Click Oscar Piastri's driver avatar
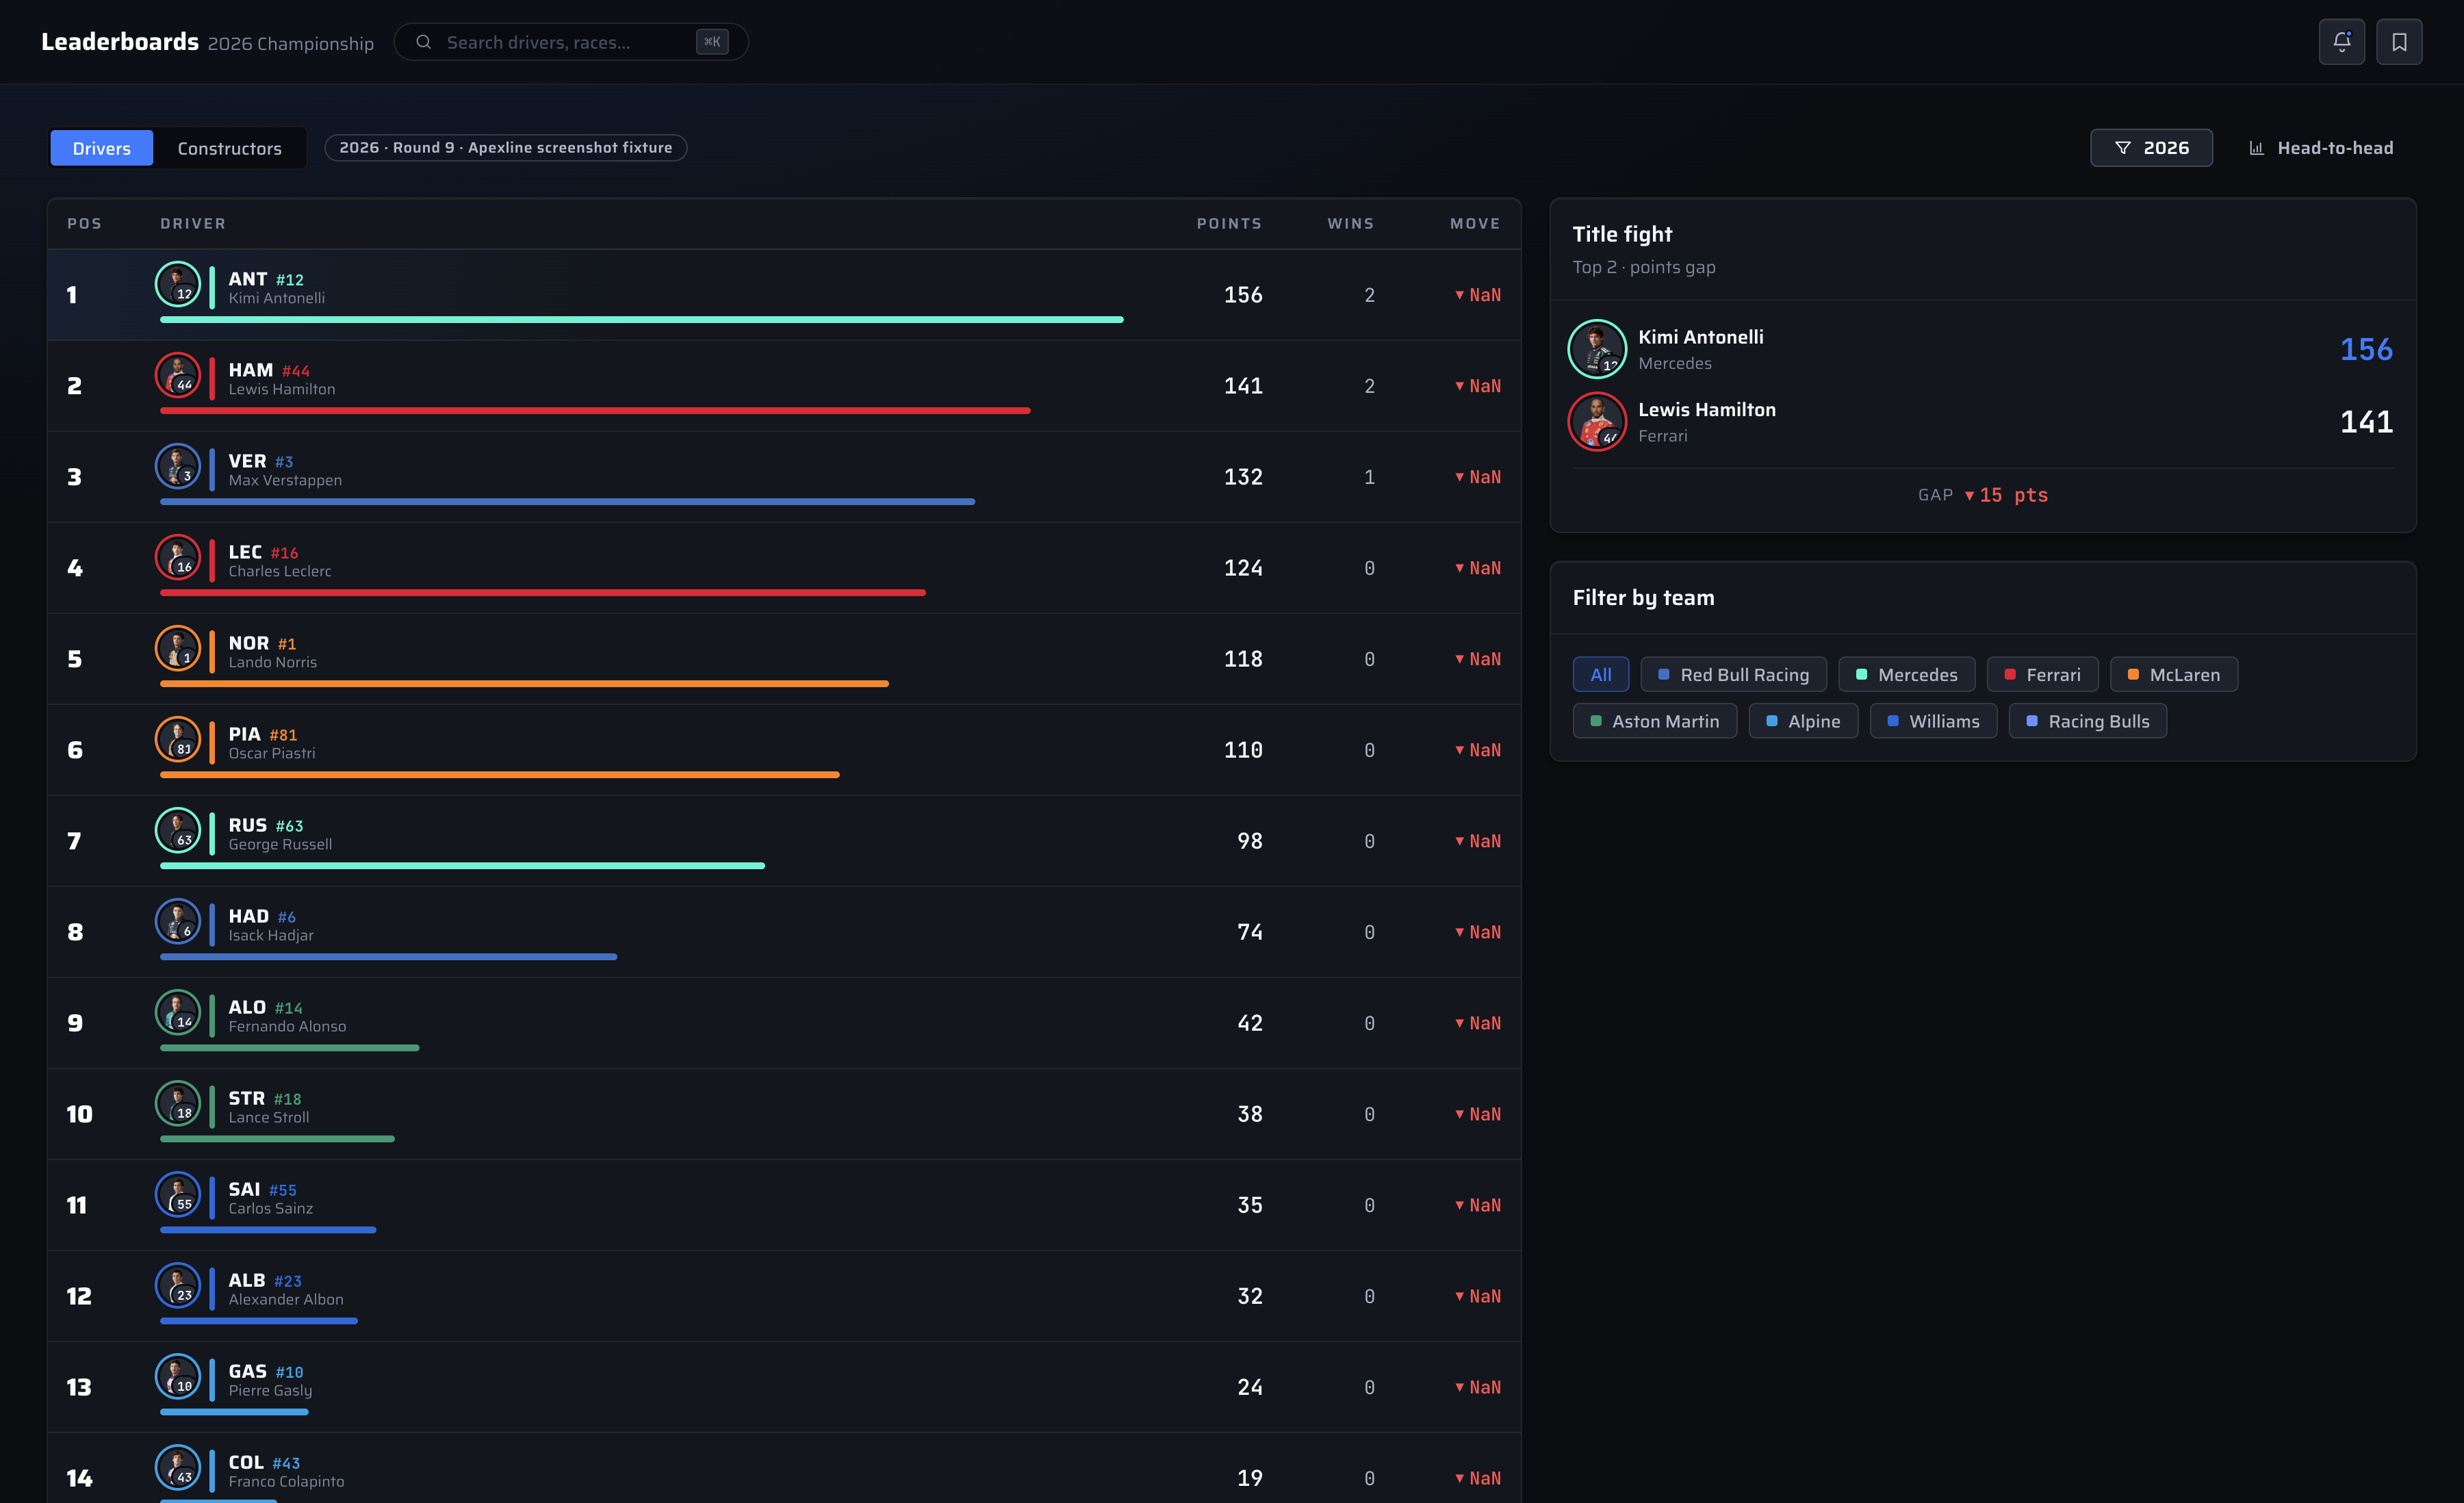The height and width of the screenshot is (1503, 2464). pos(178,739)
